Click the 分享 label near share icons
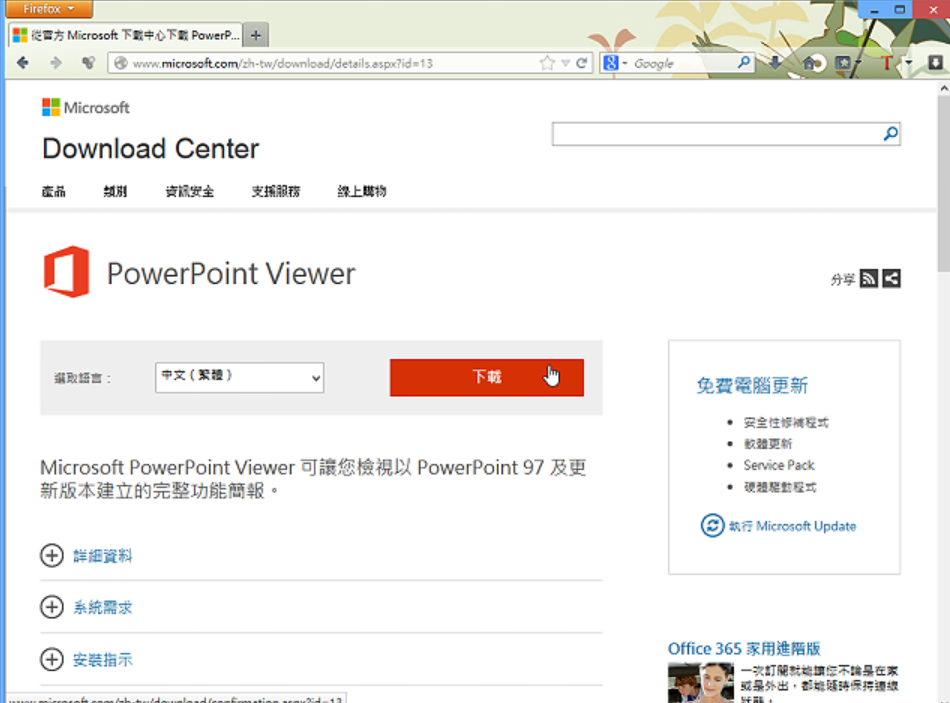Screen dimensions: 950x703 843,279
